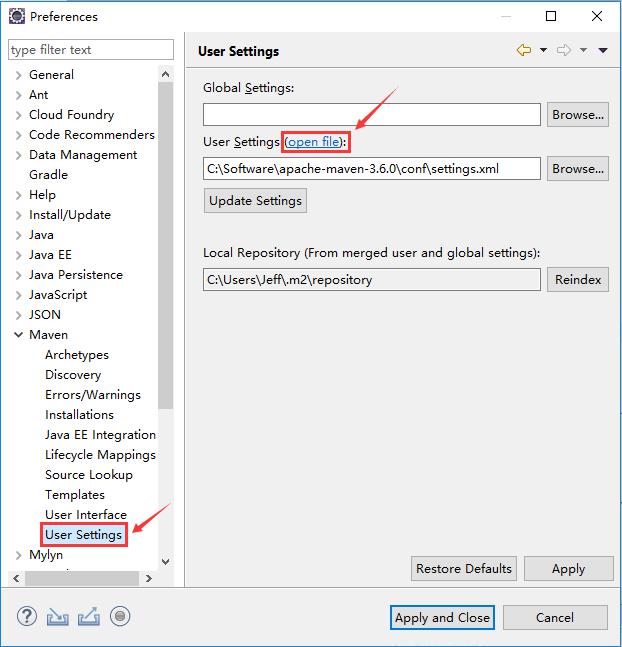Click the import preferences icon
622x647 pixels.
tap(57, 616)
